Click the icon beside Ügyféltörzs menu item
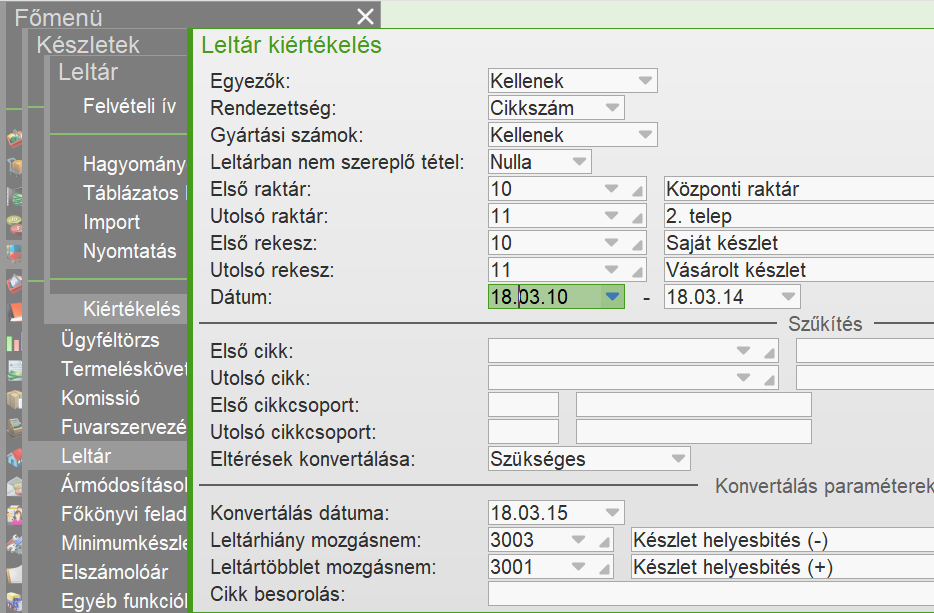 pos(15,343)
